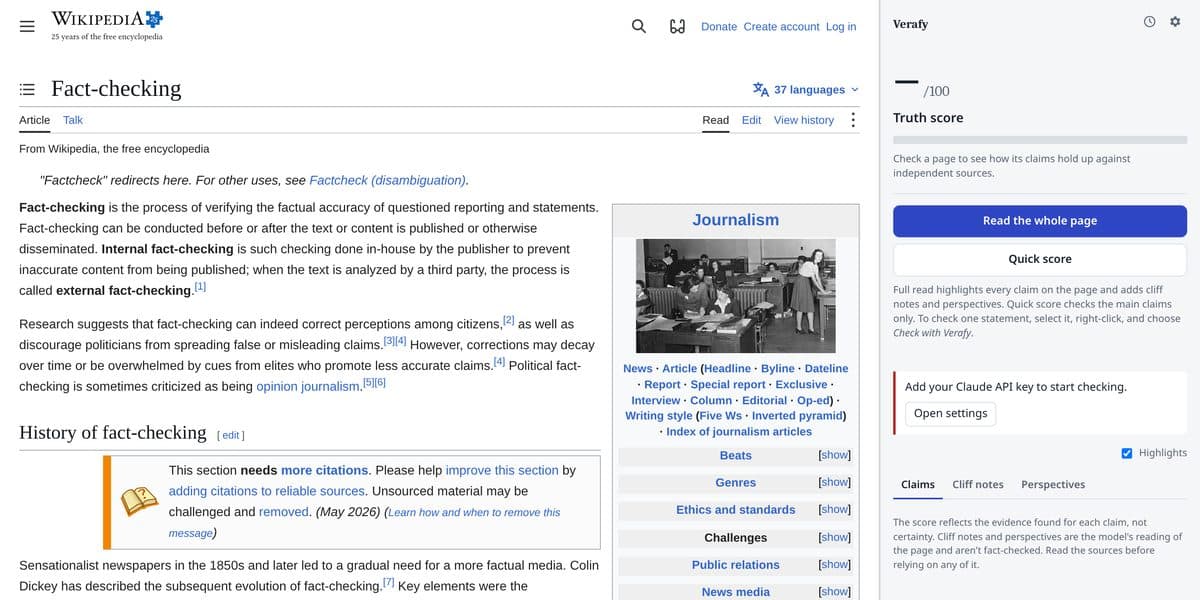
Task: Open adding citations to reliable sources link
Action: 266,491
